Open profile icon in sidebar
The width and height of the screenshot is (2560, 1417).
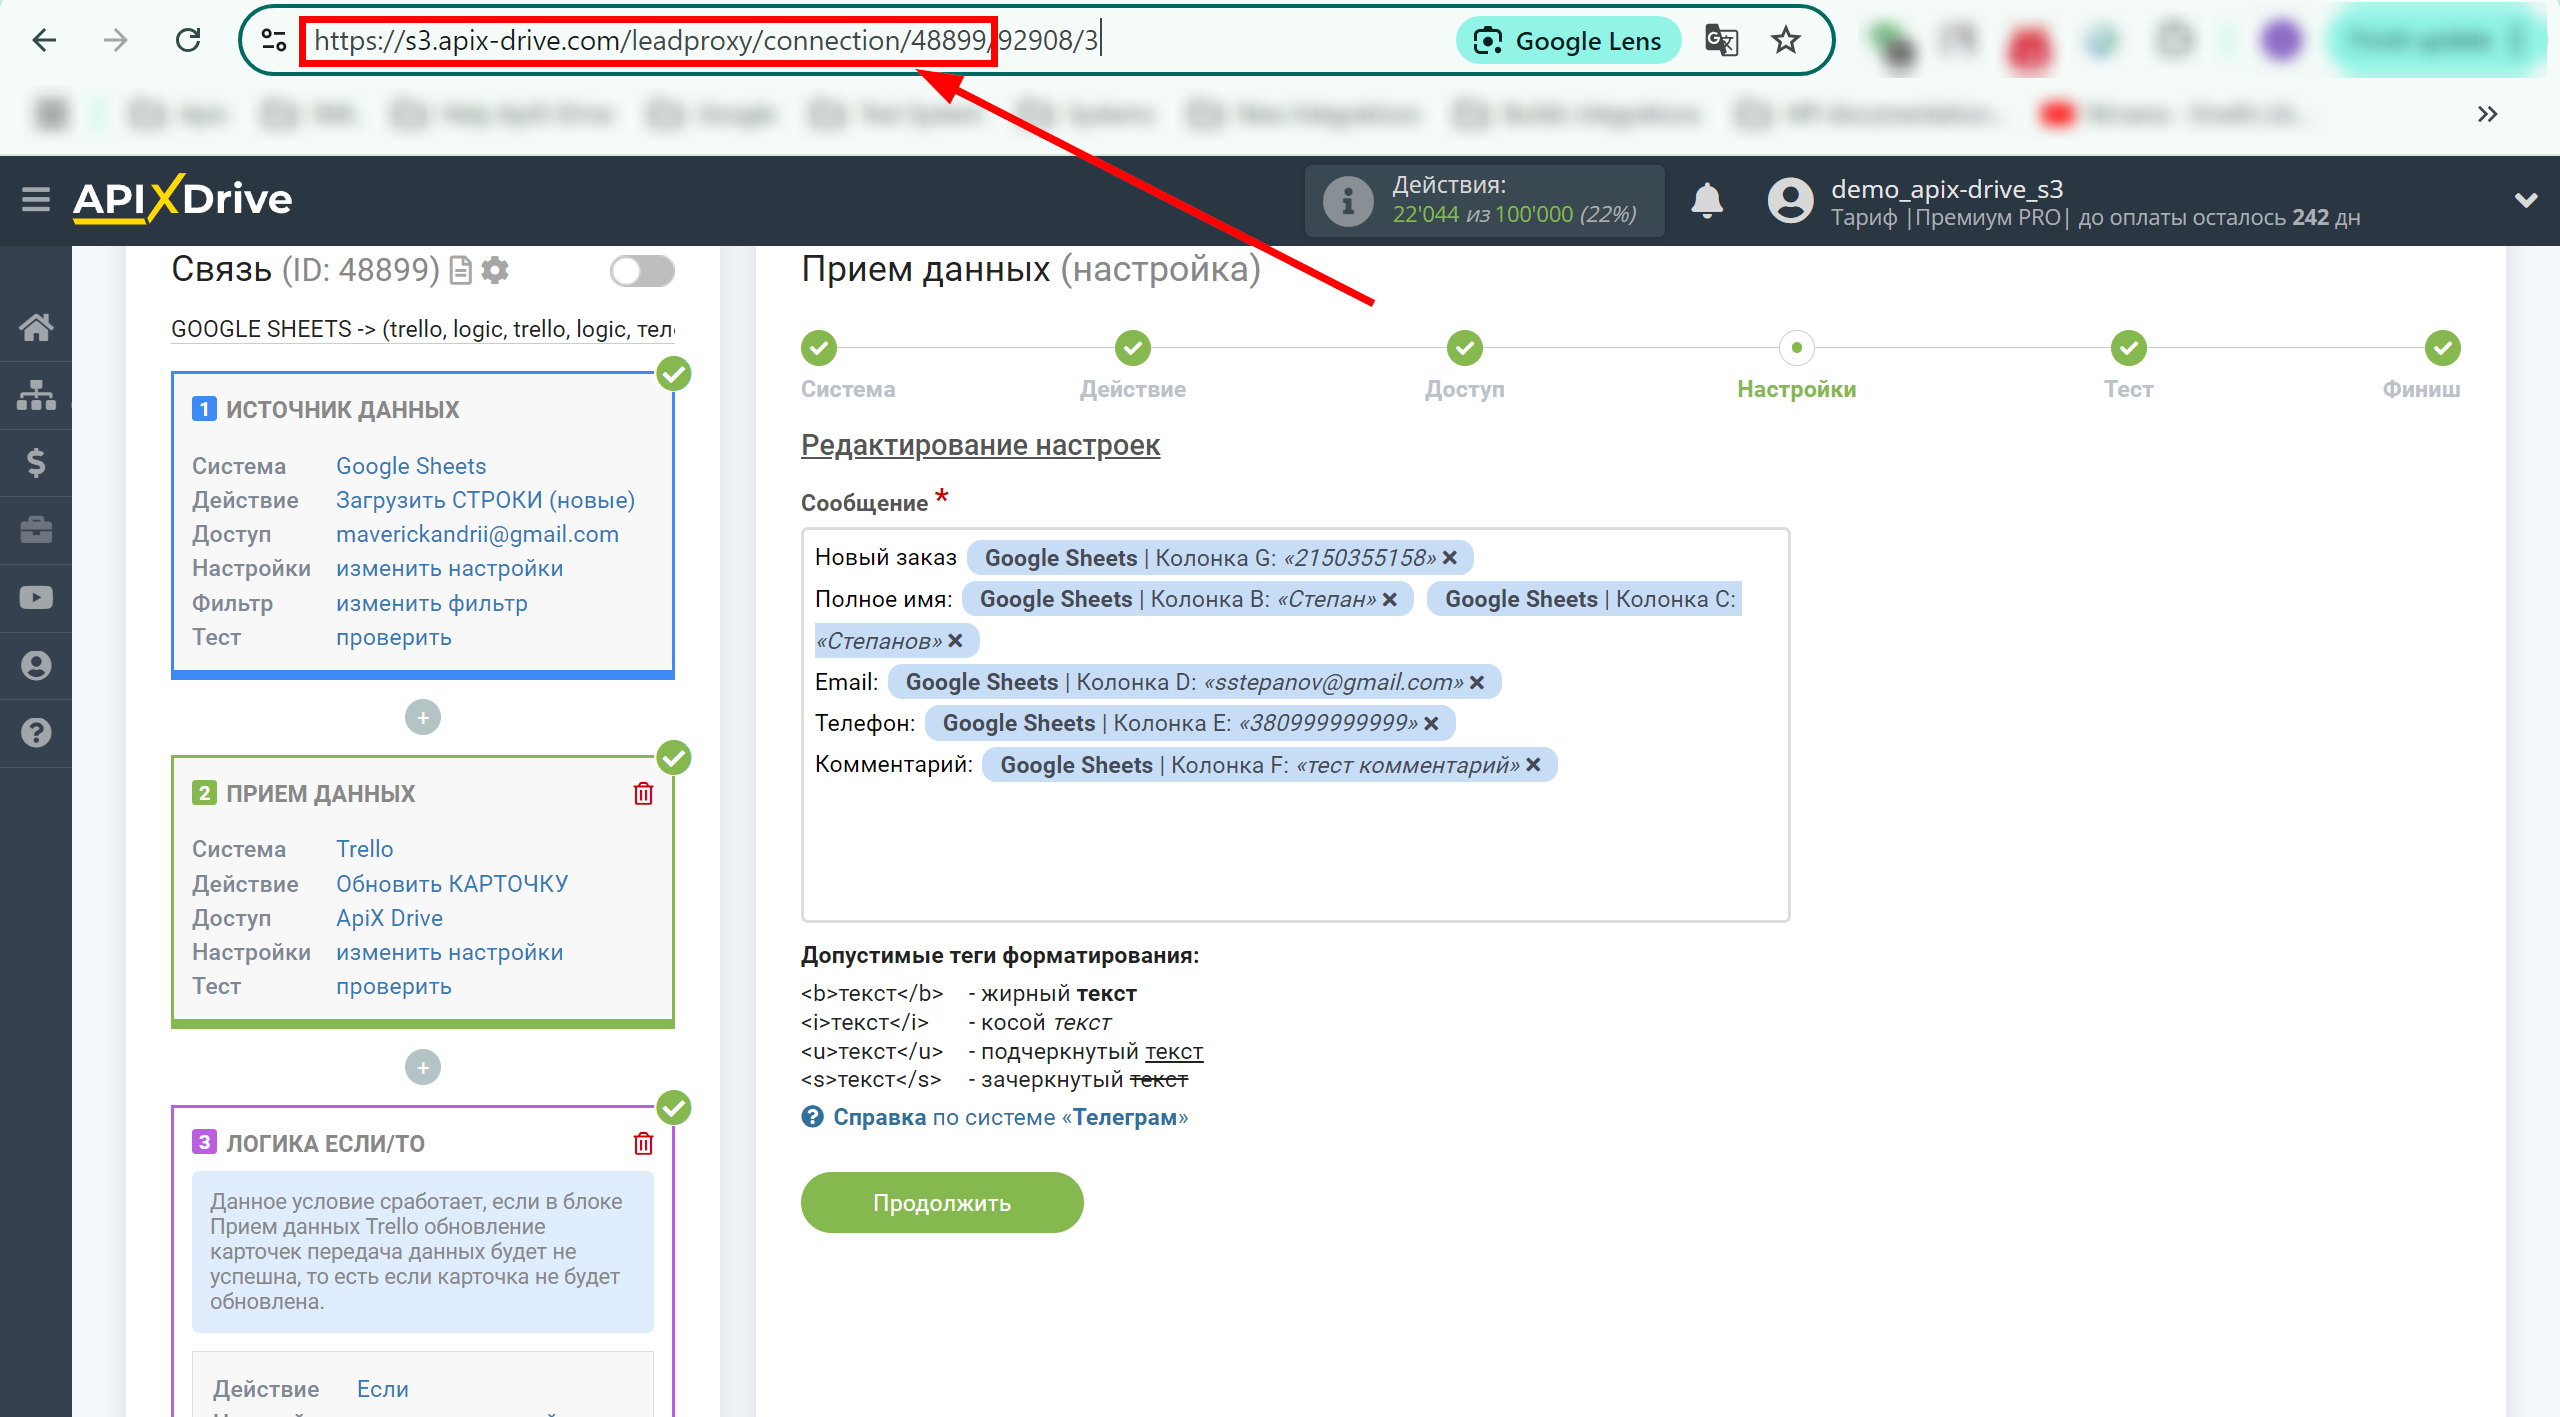coord(36,665)
